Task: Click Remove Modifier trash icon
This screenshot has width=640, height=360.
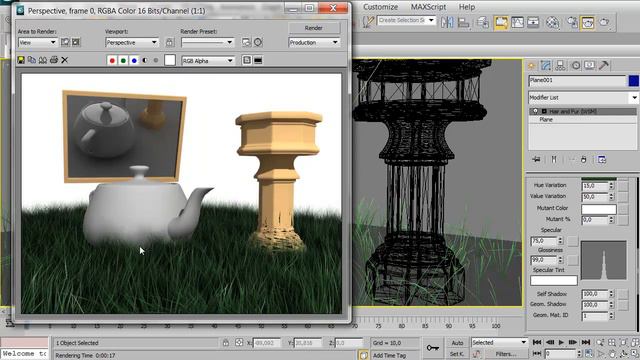Action: tap(584, 160)
